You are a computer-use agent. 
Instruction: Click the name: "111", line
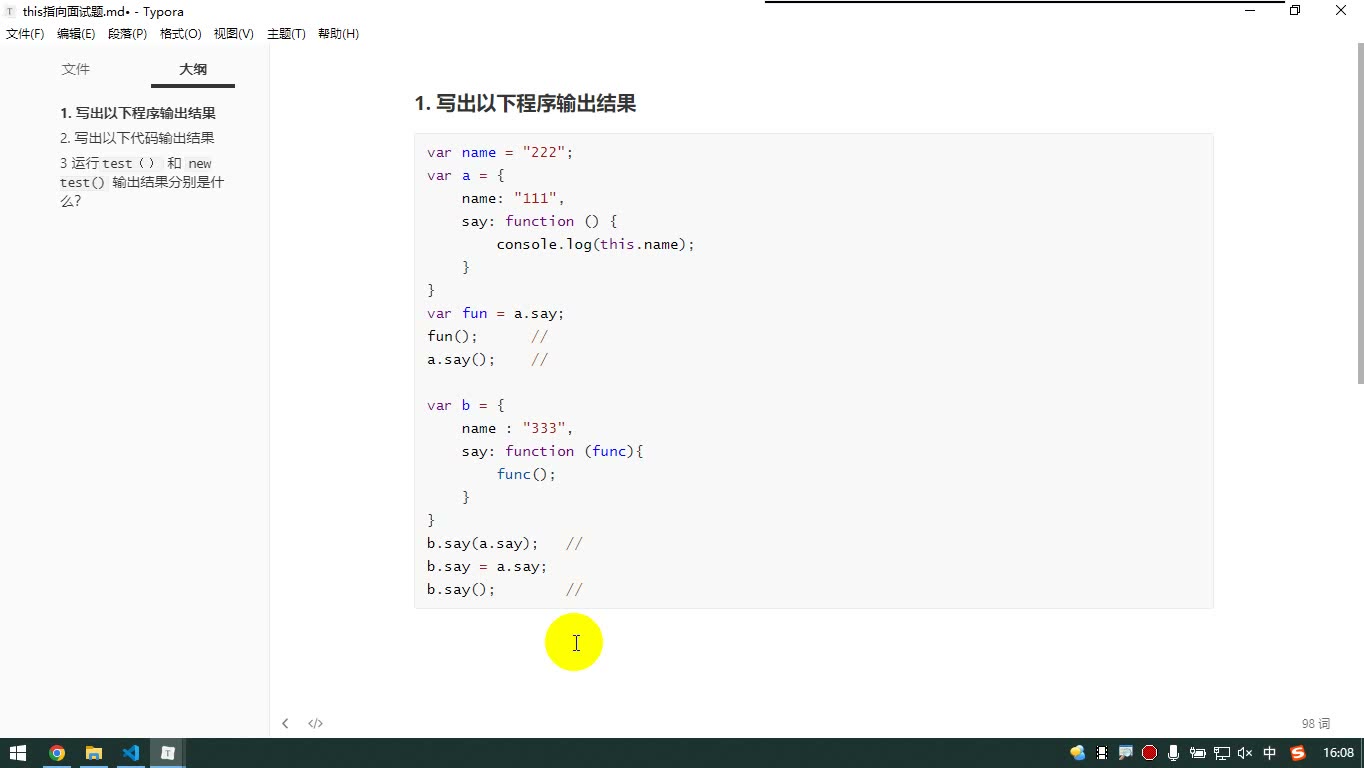click(513, 198)
